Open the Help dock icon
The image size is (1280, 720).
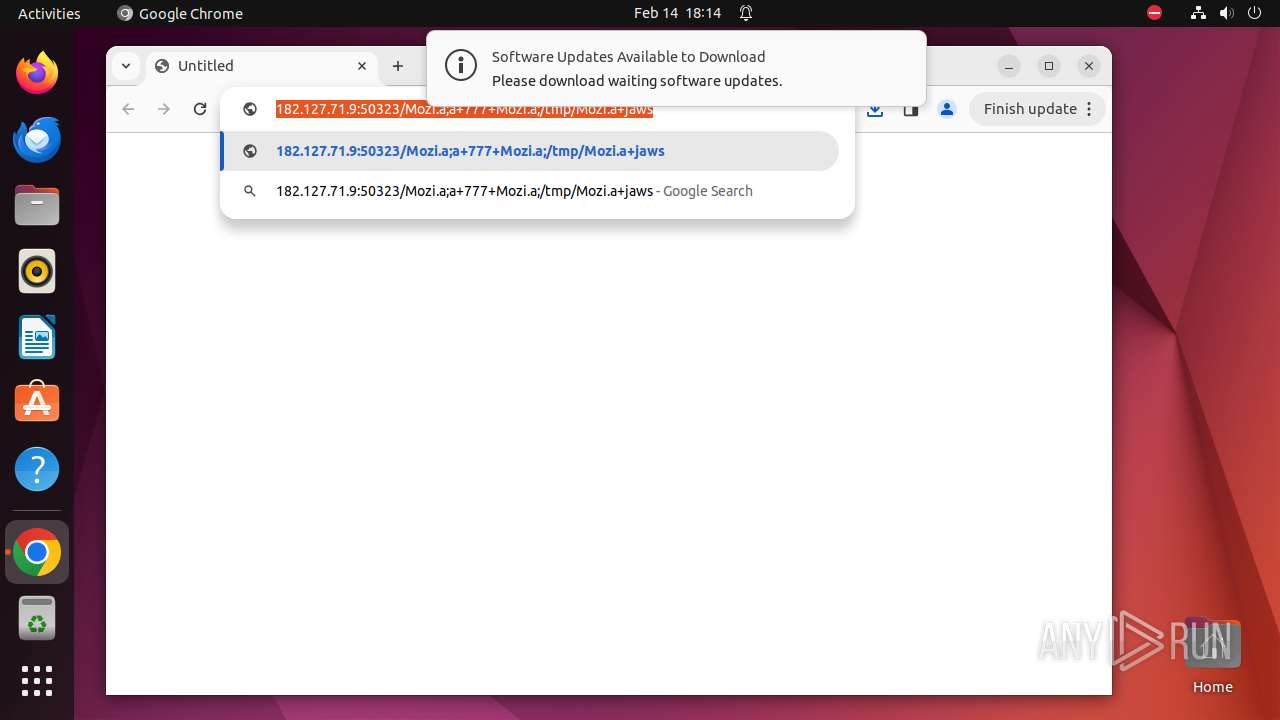coord(37,469)
